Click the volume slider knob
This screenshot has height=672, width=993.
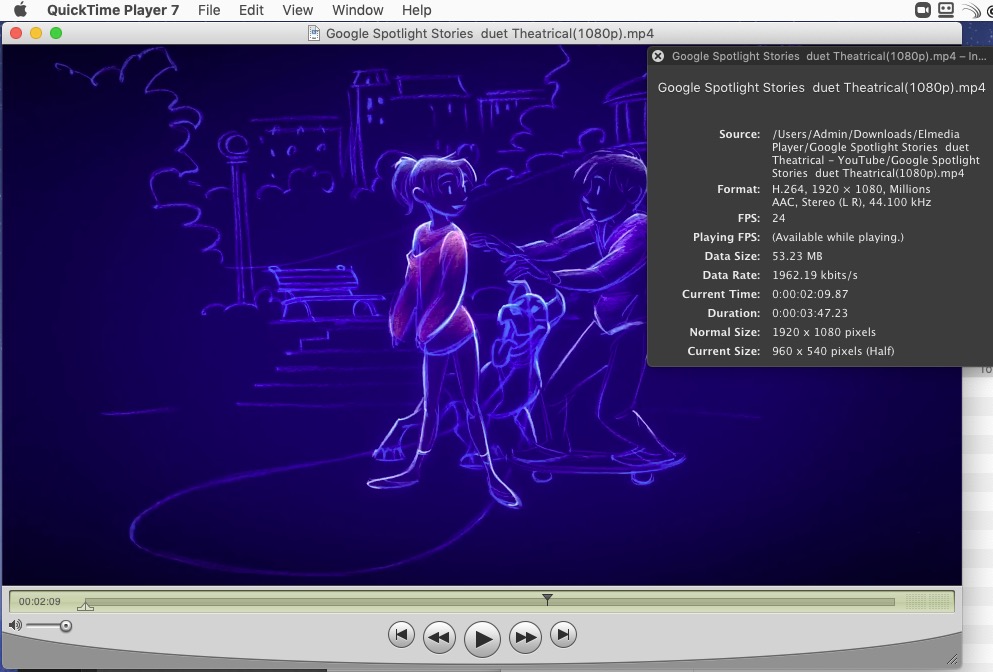tap(66, 626)
